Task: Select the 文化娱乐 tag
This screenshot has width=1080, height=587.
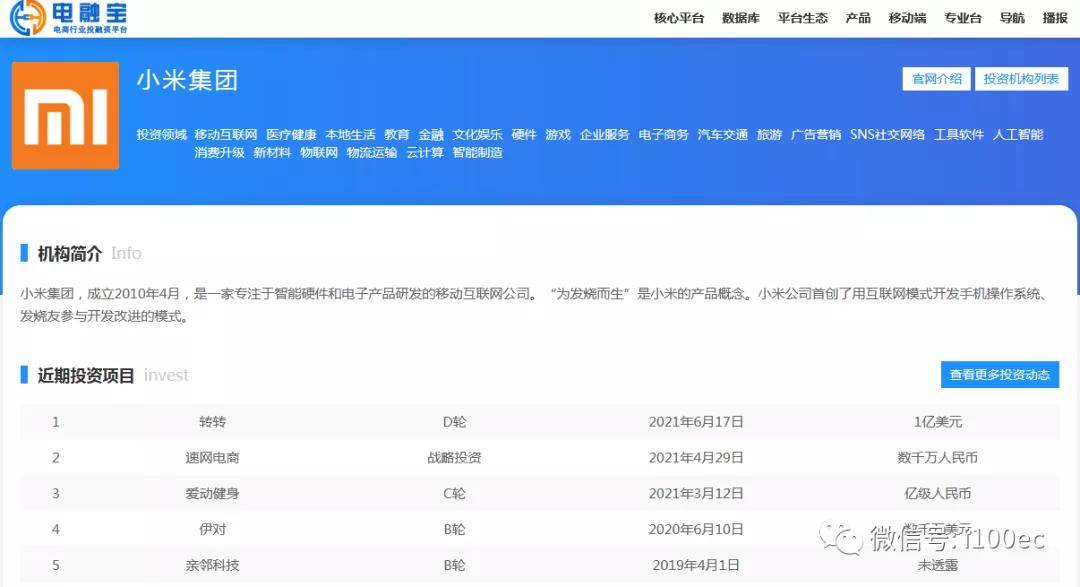Action: click(477, 134)
